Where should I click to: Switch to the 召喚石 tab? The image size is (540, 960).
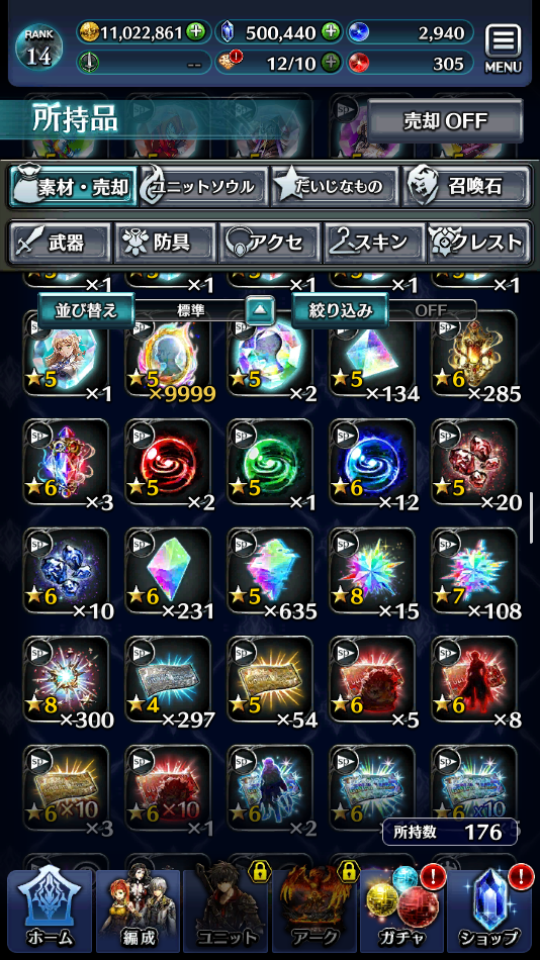pyautogui.click(x=467, y=187)
